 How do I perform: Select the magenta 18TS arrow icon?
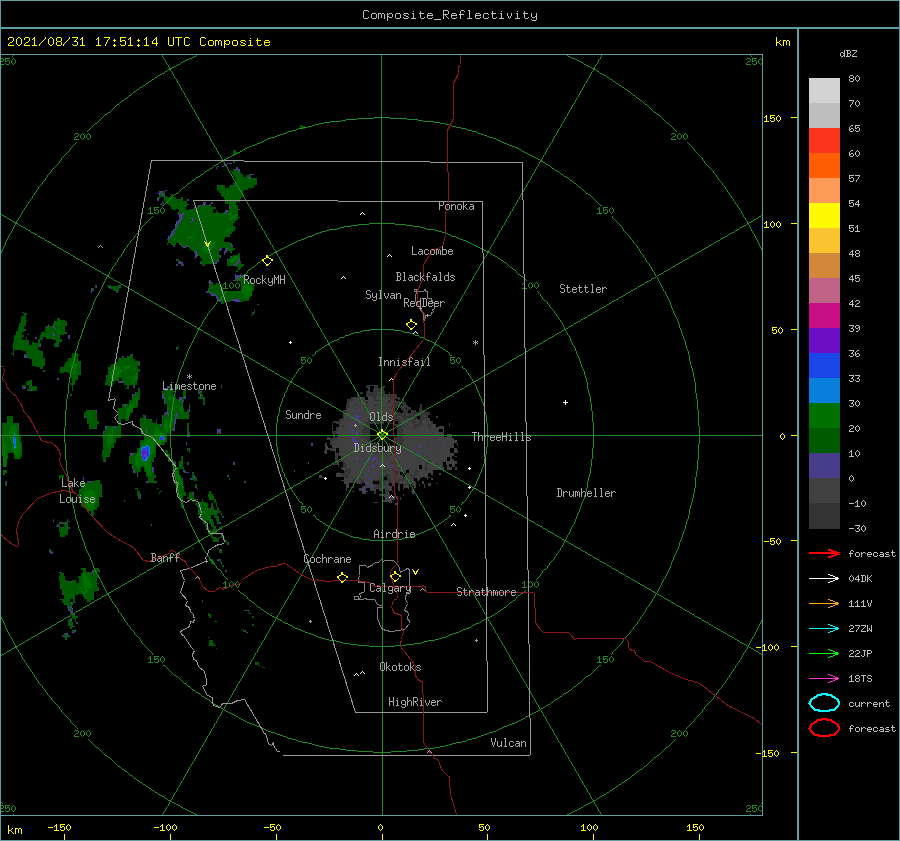click(x=824, y=679)
